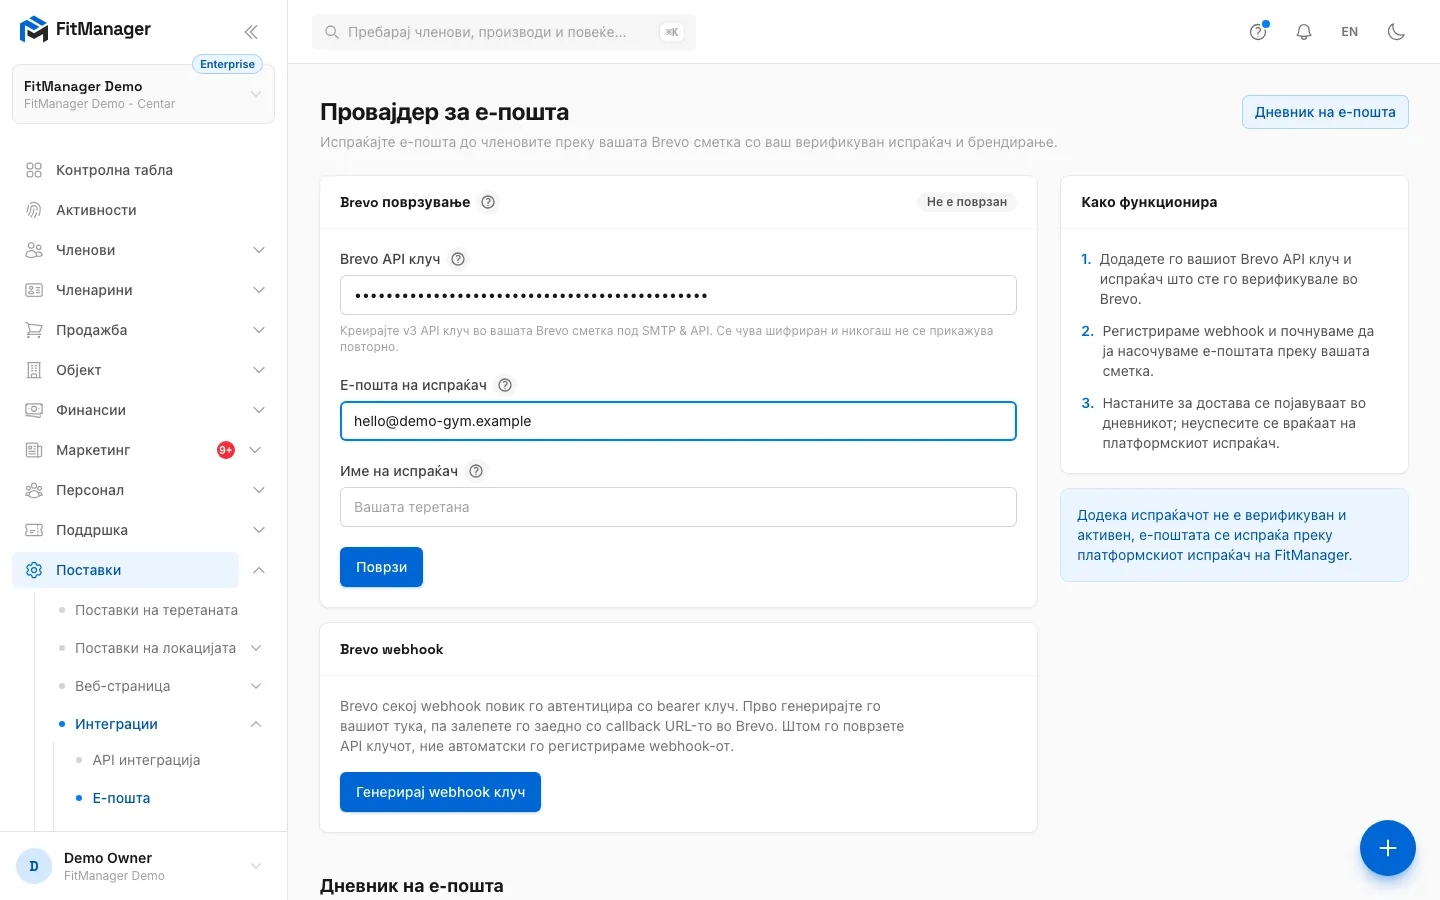Expand the Продажба menu chevron
This screenshot has height=900, width=1440.
(259, 330)
